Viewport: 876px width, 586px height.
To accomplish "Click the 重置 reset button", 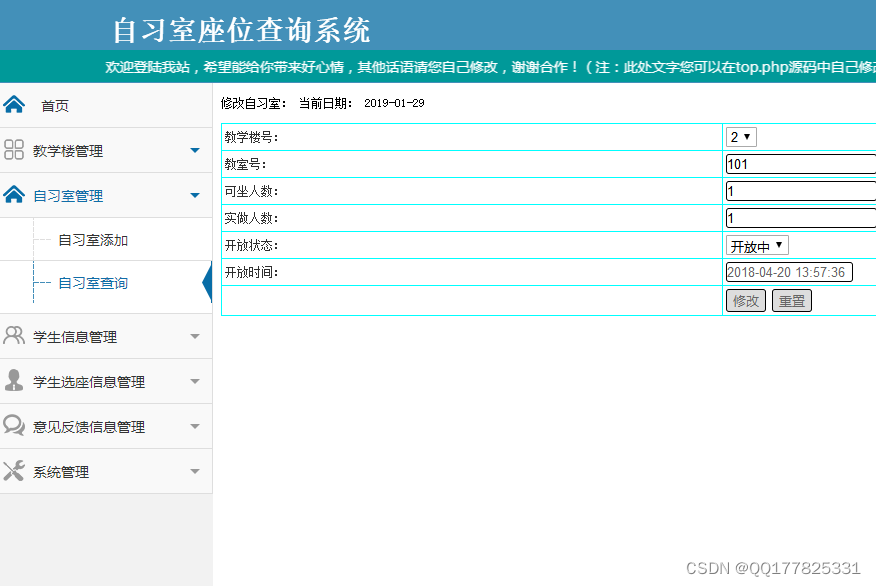I will click(792, 301).
